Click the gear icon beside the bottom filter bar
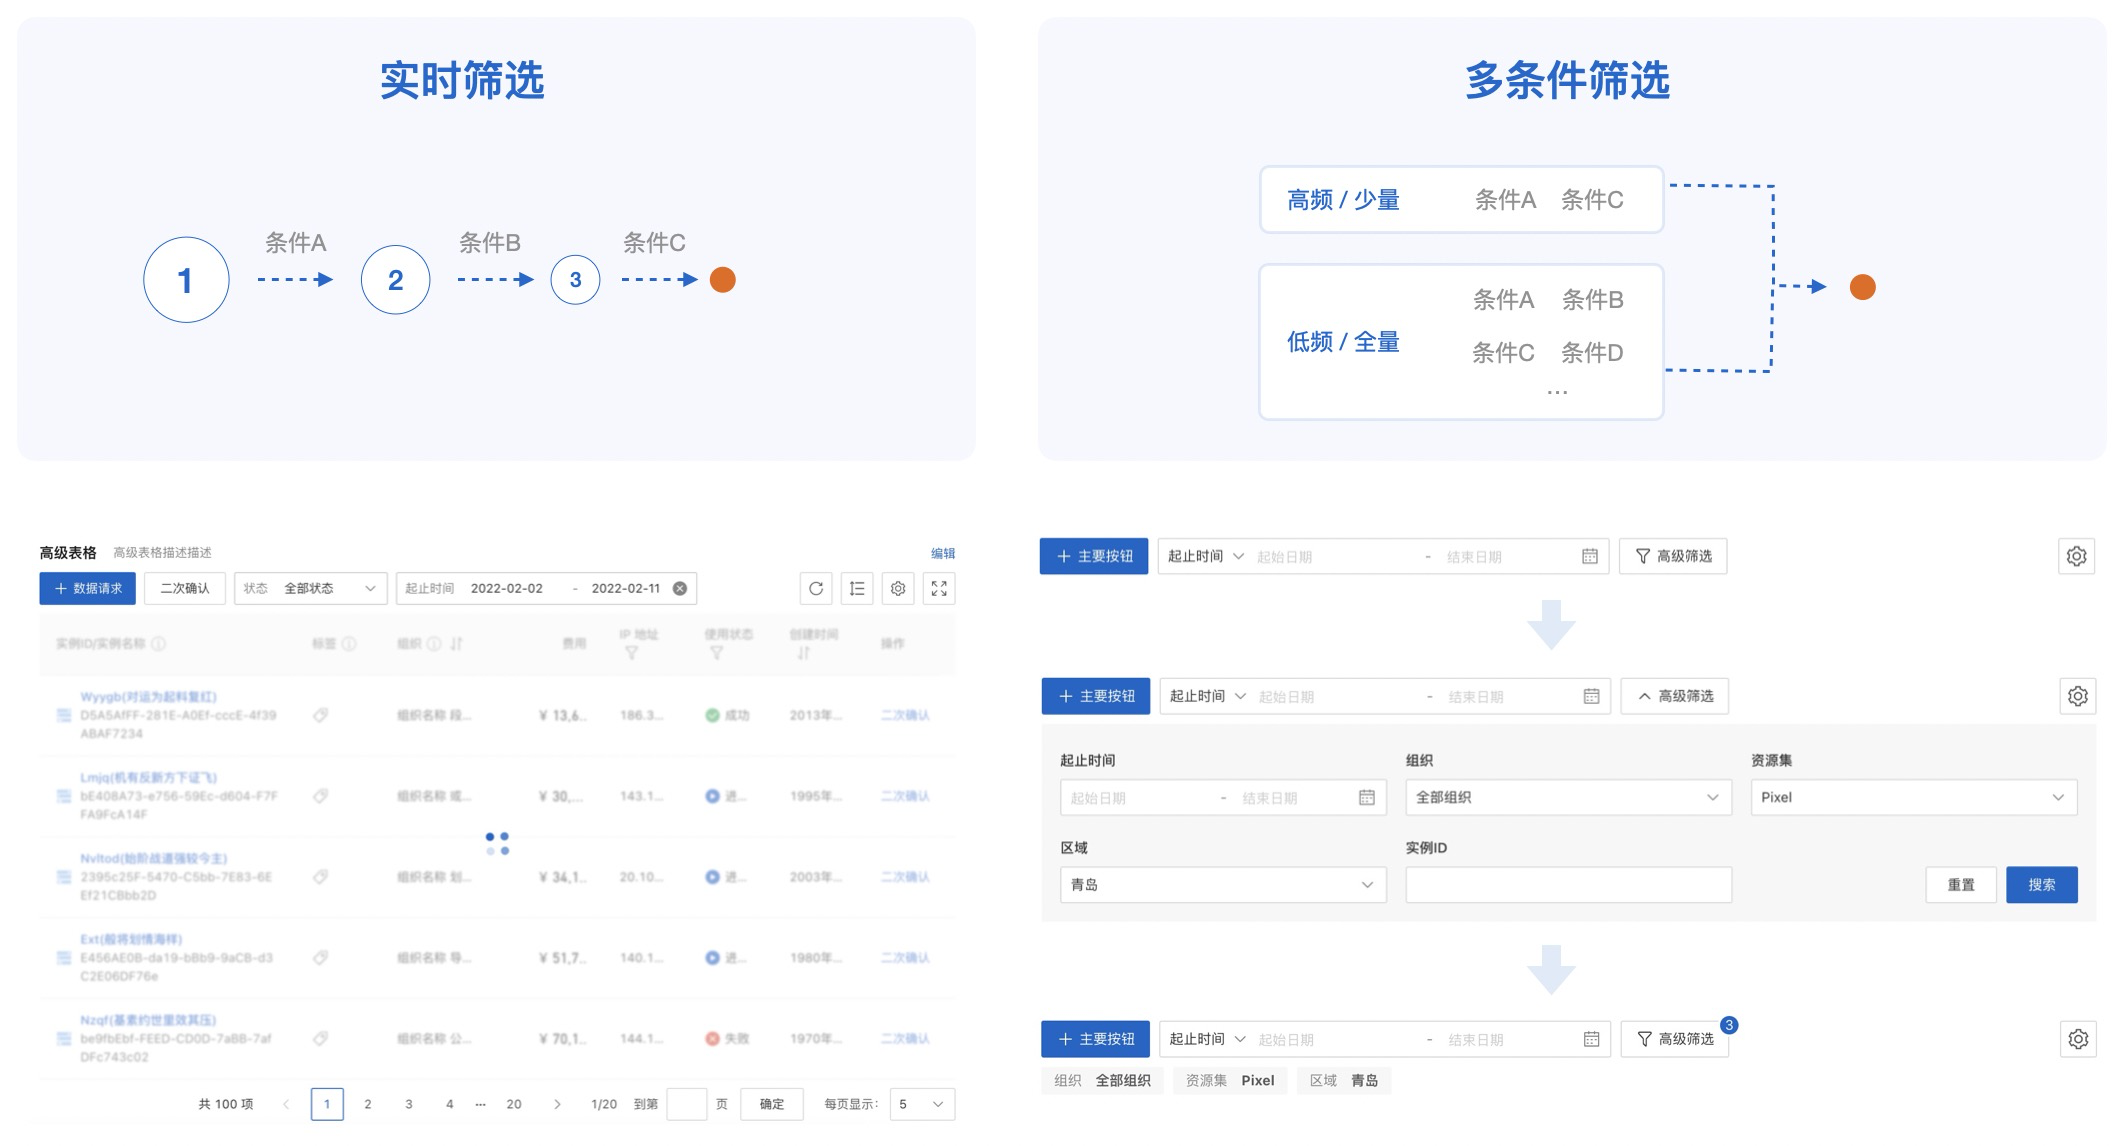The width and height of the screenshot is (2120, 1146). pos(2077,1039)
